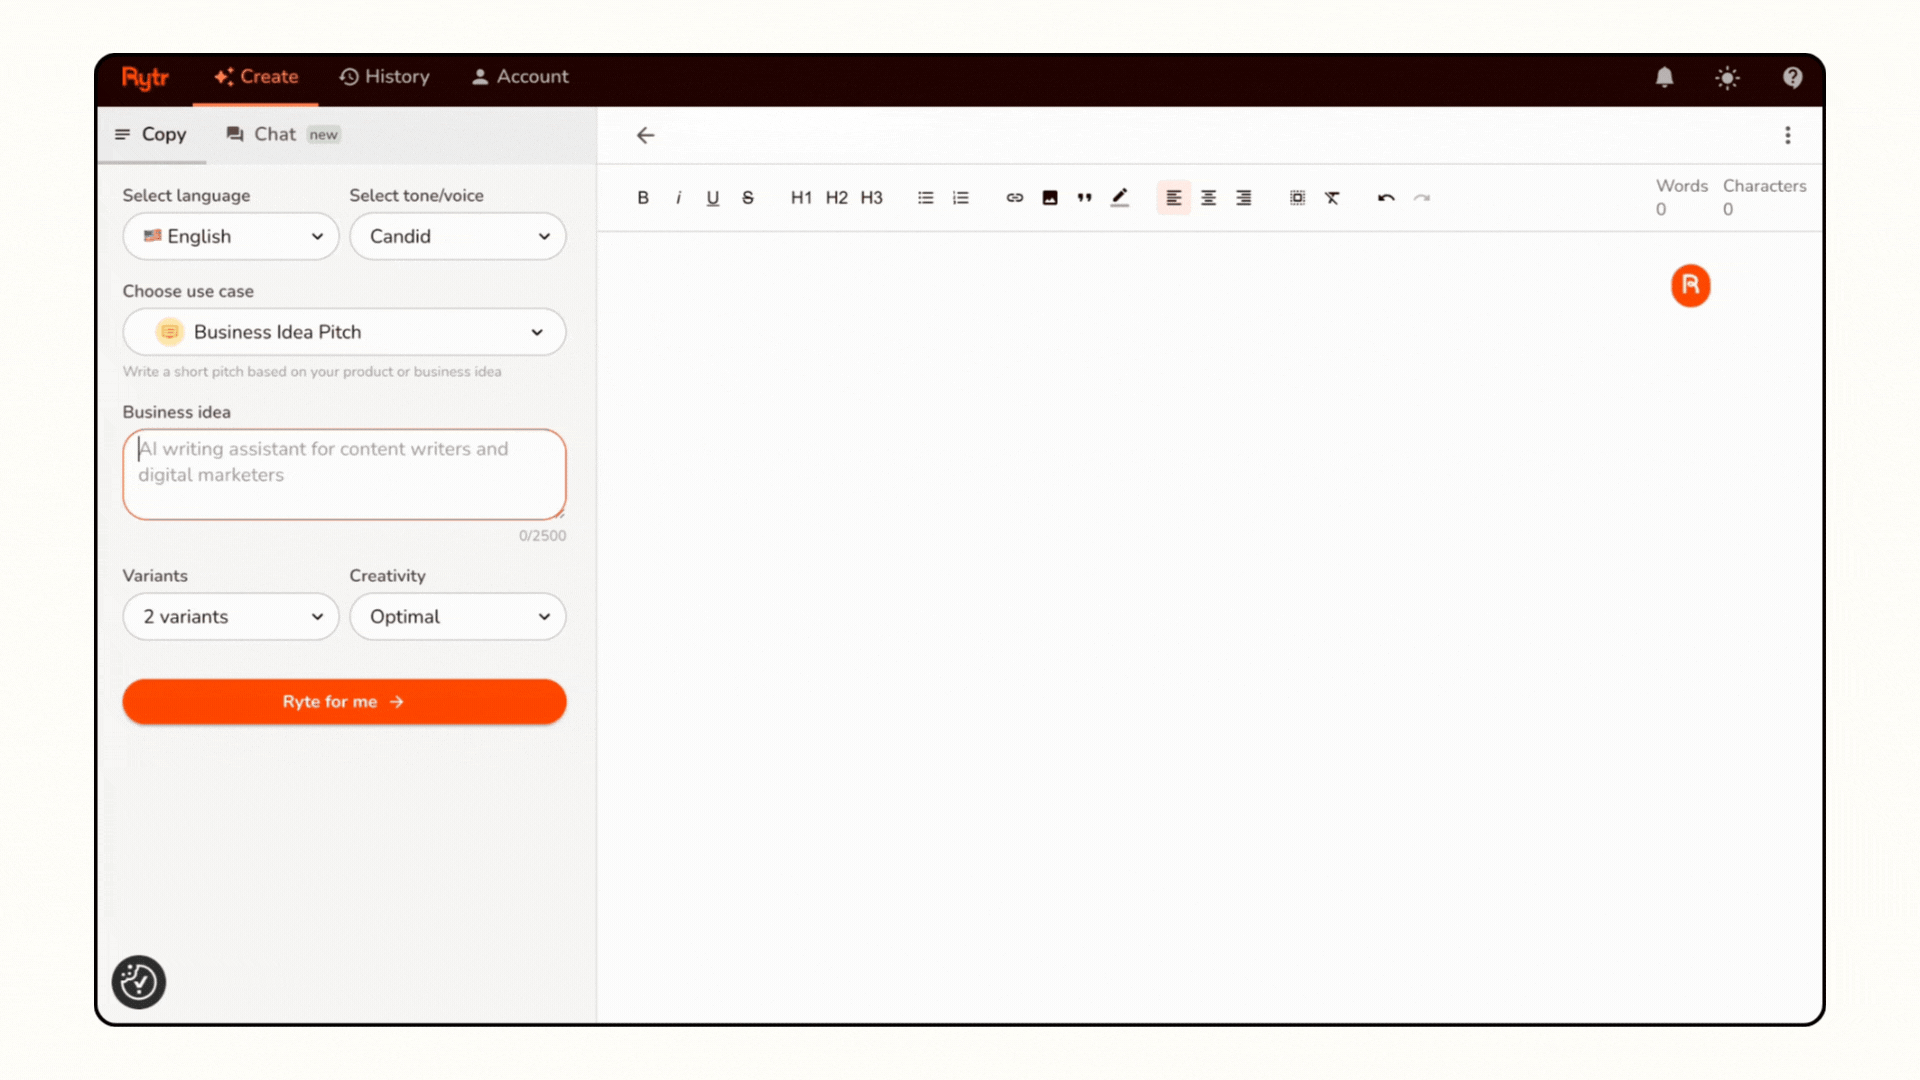The height and width of the screenshot is (1080, 1920).
Task: Expand the Candid tone/voice dropdown
Action: [457, 236]
